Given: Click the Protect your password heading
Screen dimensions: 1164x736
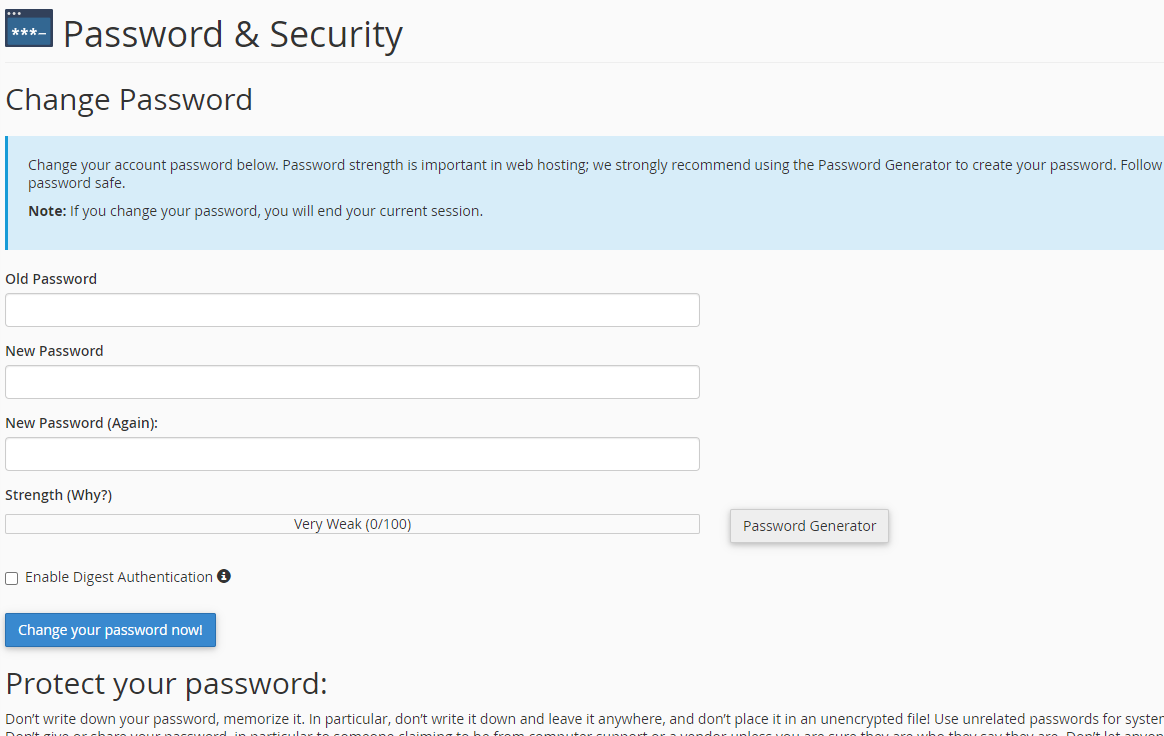Looking at the screenshot, I should click(x=166, y=684).
